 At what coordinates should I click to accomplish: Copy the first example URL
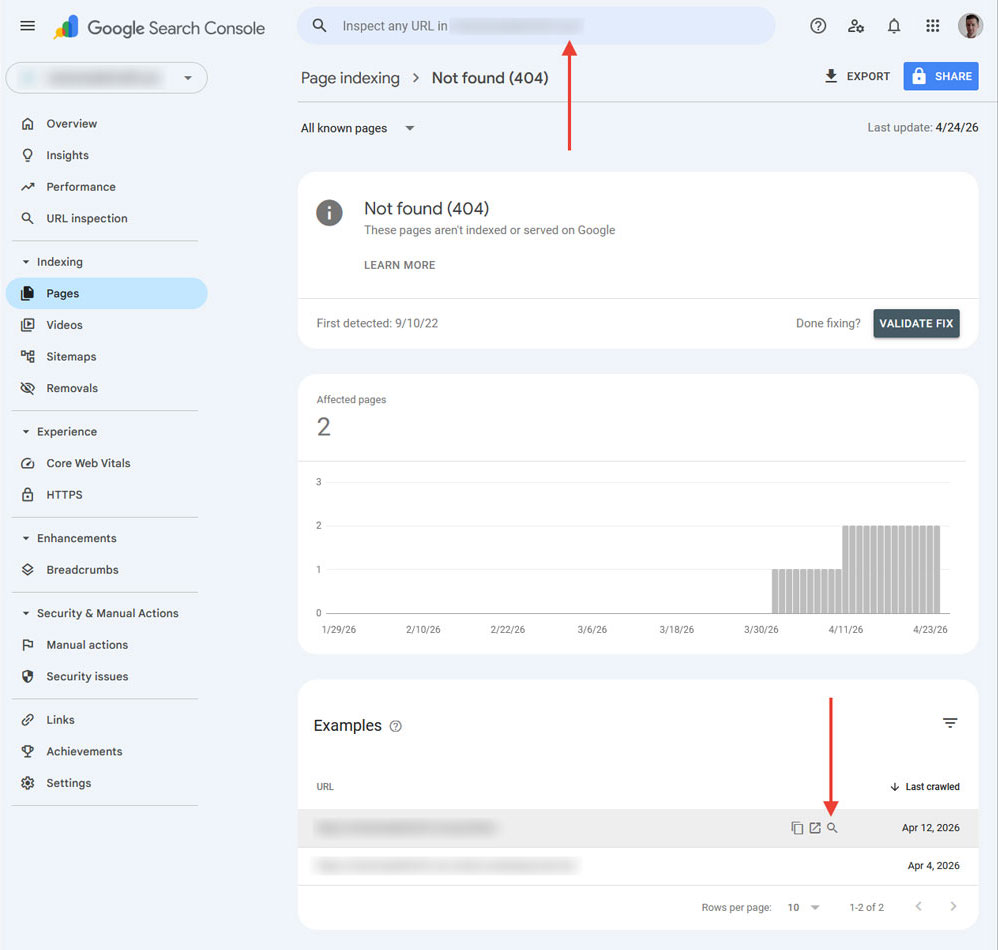797,827
